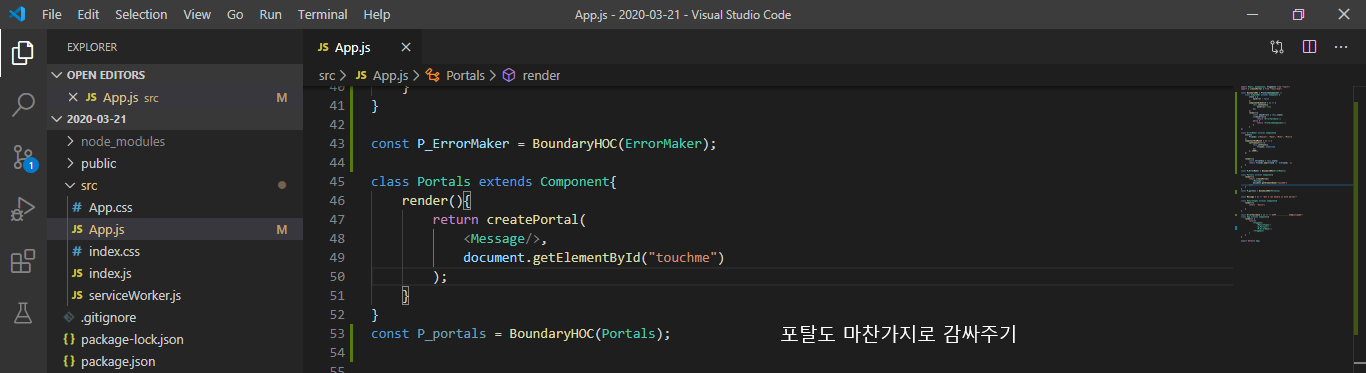
Task: Open the Explorer view in activity bar
Action: click(x=23, y=52)
